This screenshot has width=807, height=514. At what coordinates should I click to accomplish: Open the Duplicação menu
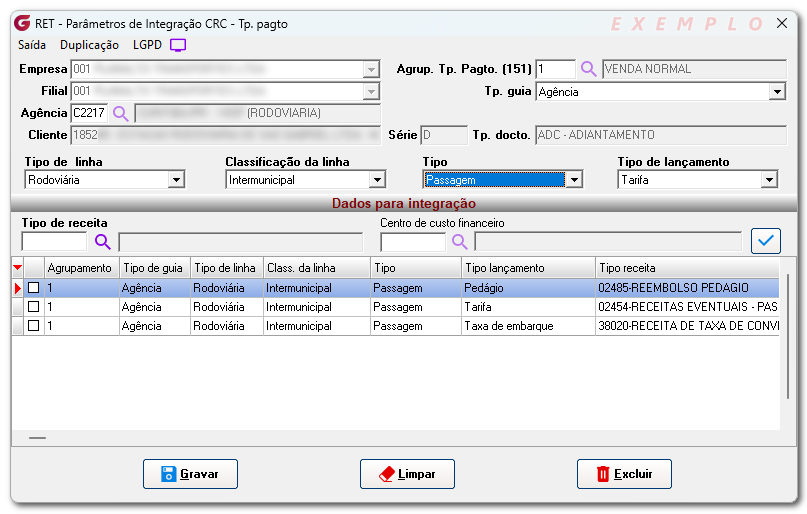coord(90,45)
